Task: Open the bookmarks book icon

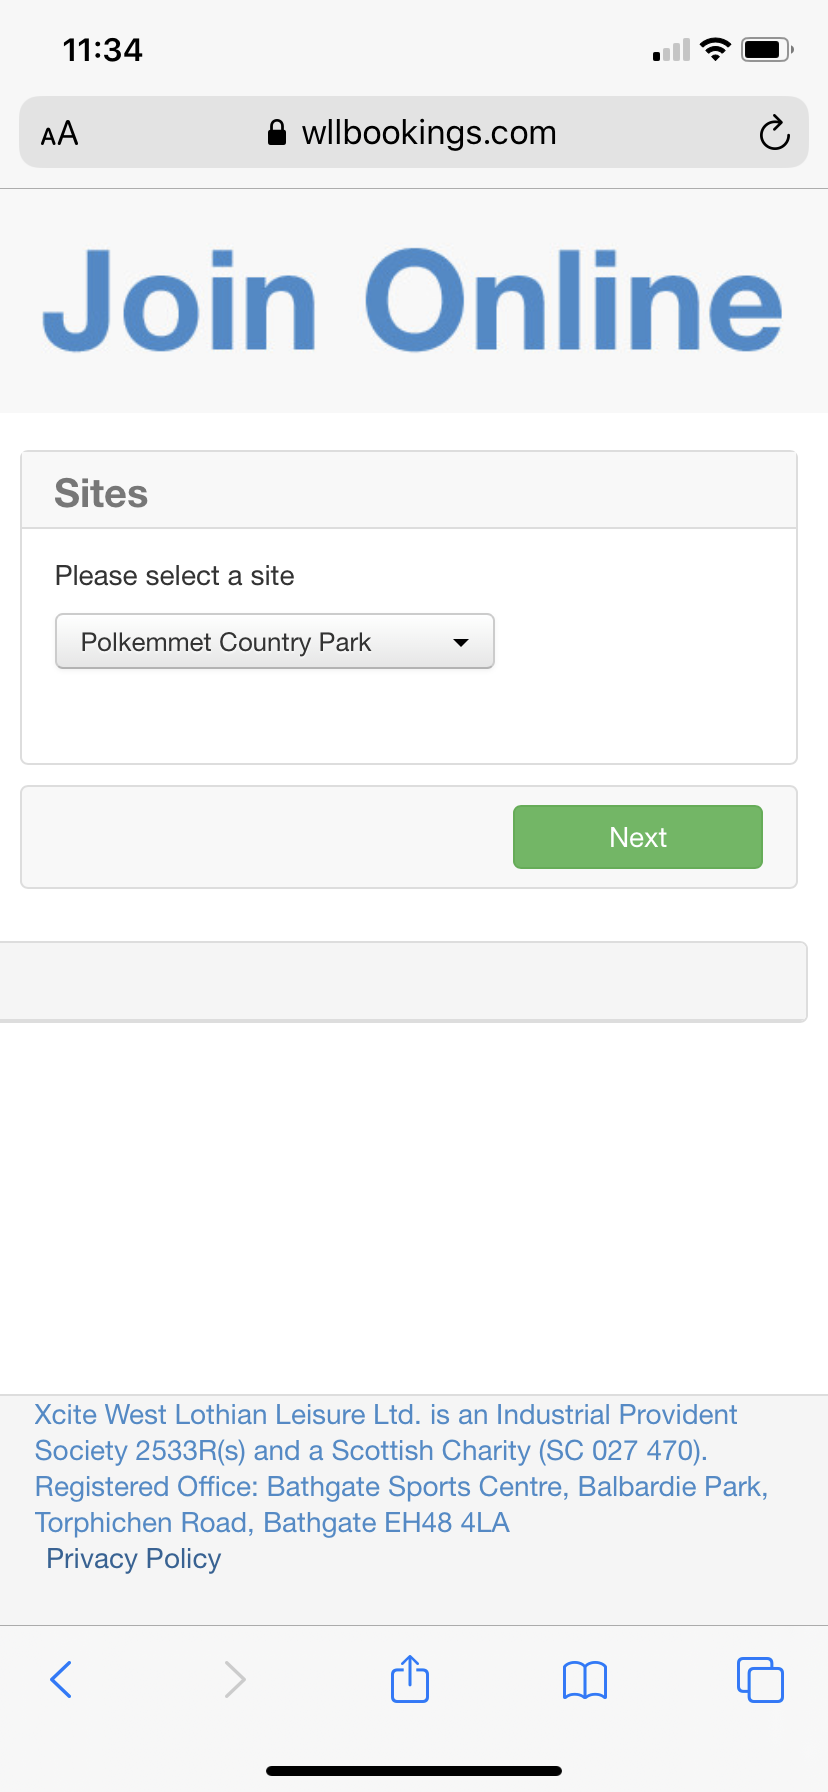Action: coord(585,1680)
